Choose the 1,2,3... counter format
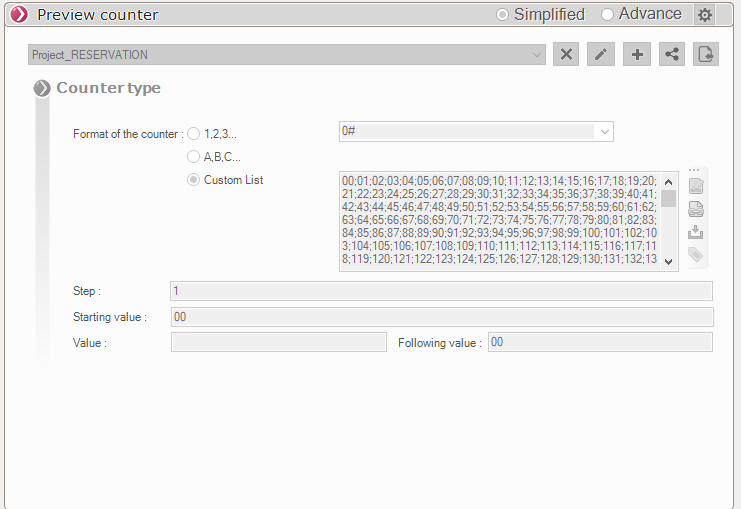 point(194,134)
